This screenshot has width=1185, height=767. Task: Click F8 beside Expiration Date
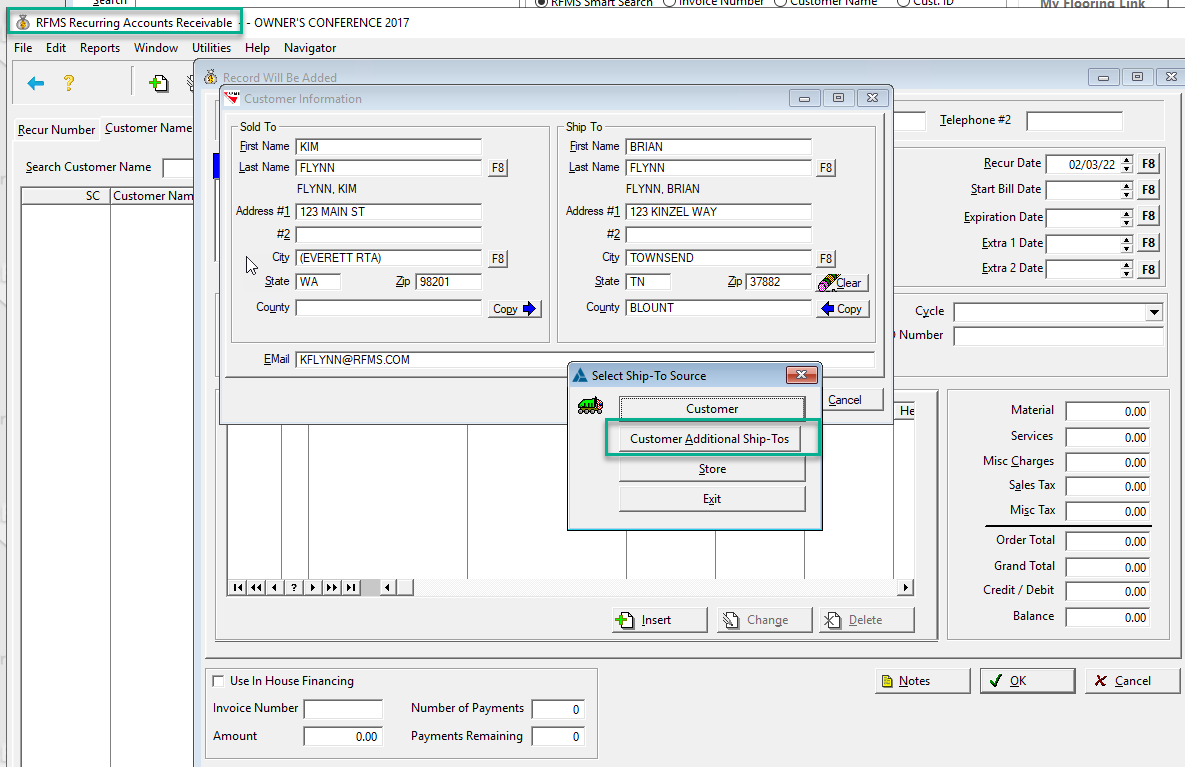[x=1148, y=217]
